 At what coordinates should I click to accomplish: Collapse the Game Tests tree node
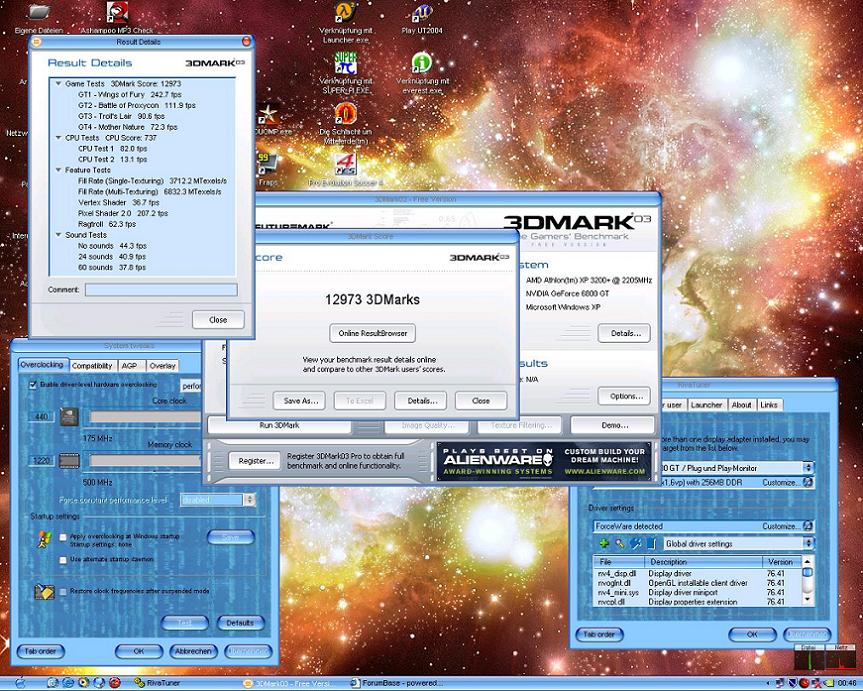tap(58, 84)
